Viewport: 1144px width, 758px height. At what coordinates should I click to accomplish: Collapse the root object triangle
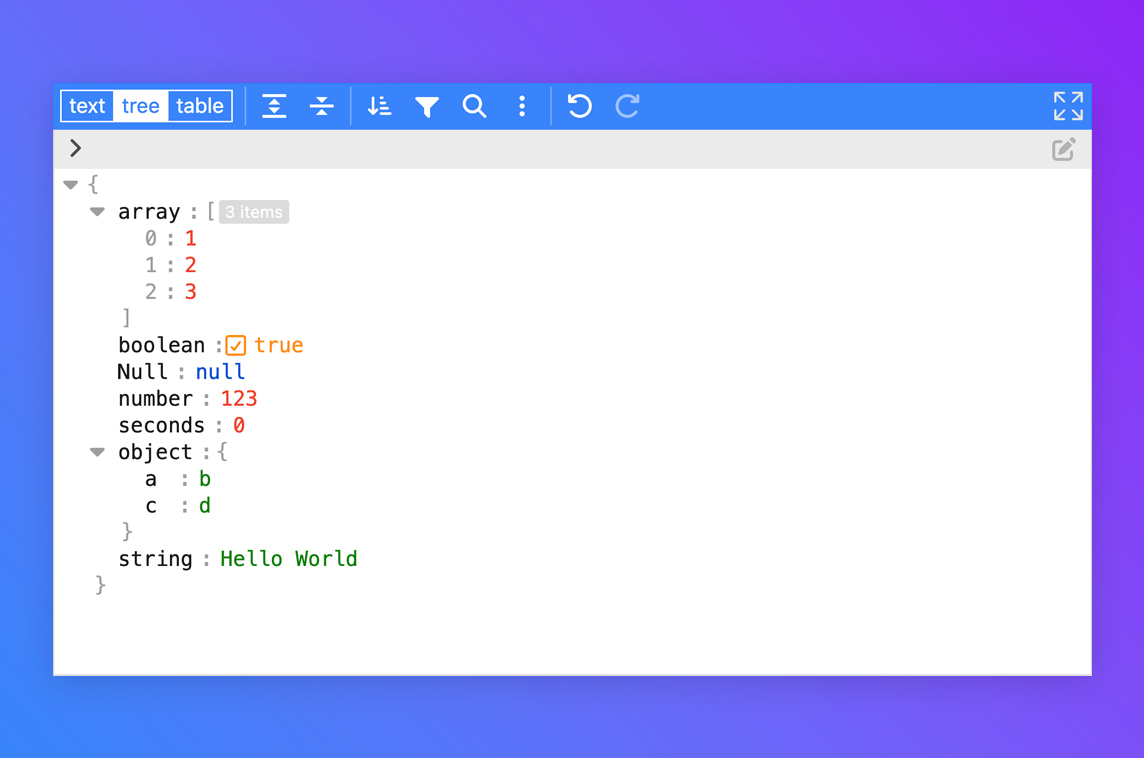70,185
